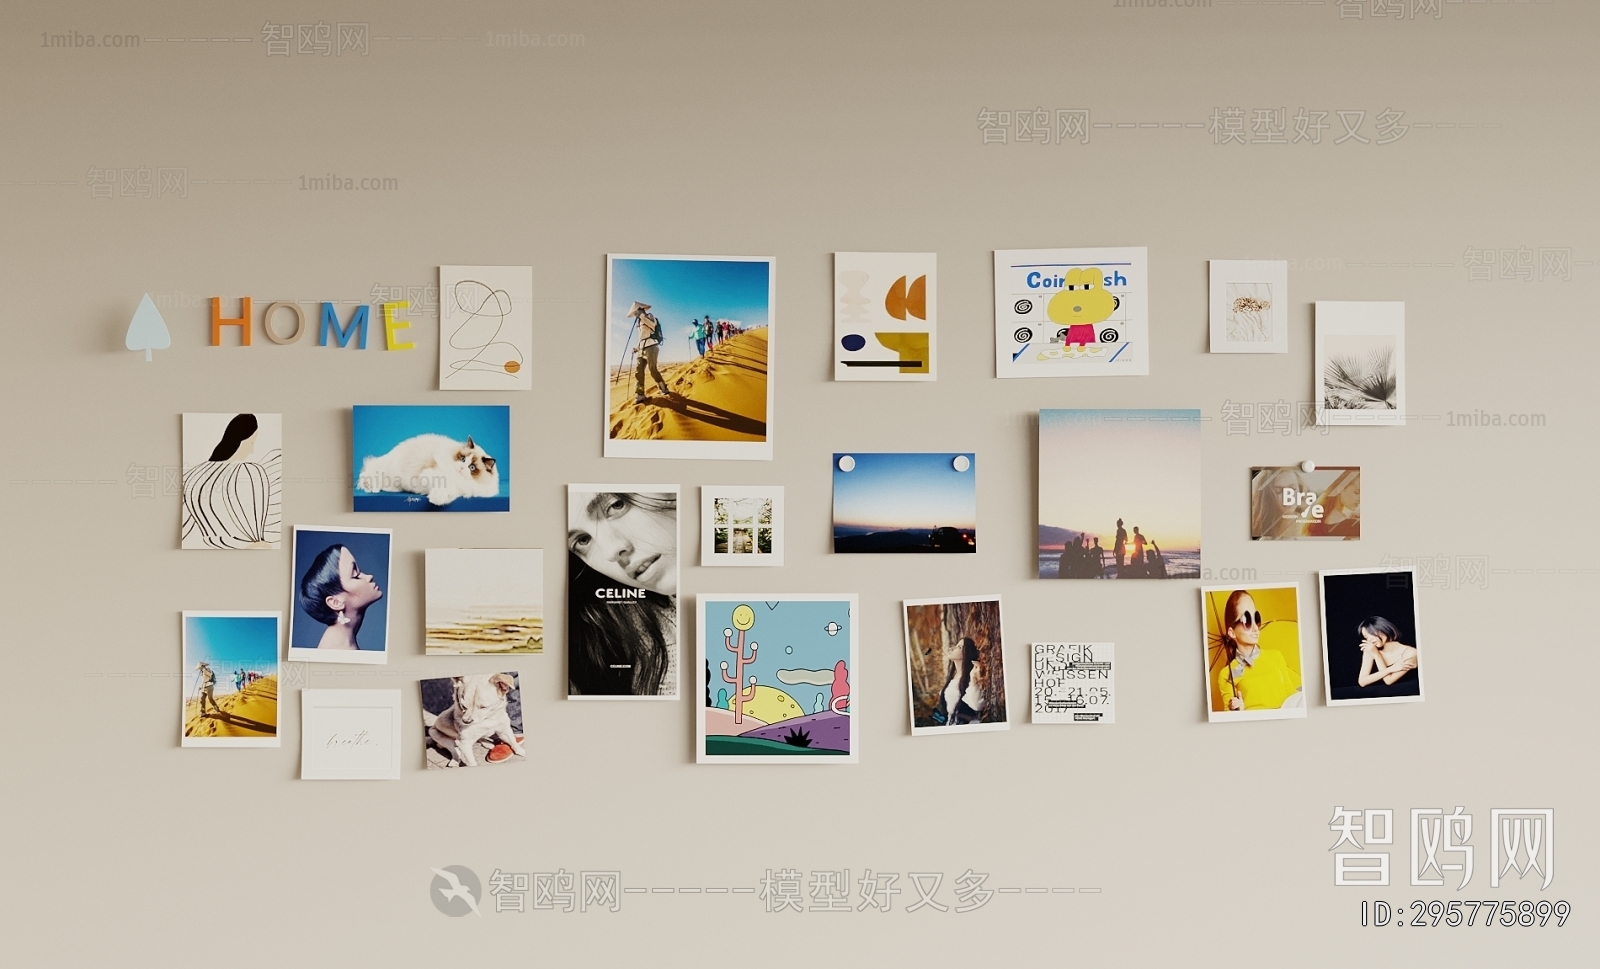
Task: Select the woman's profile portrait on blue
Action: pyautogui.click(x=340, y=594)
